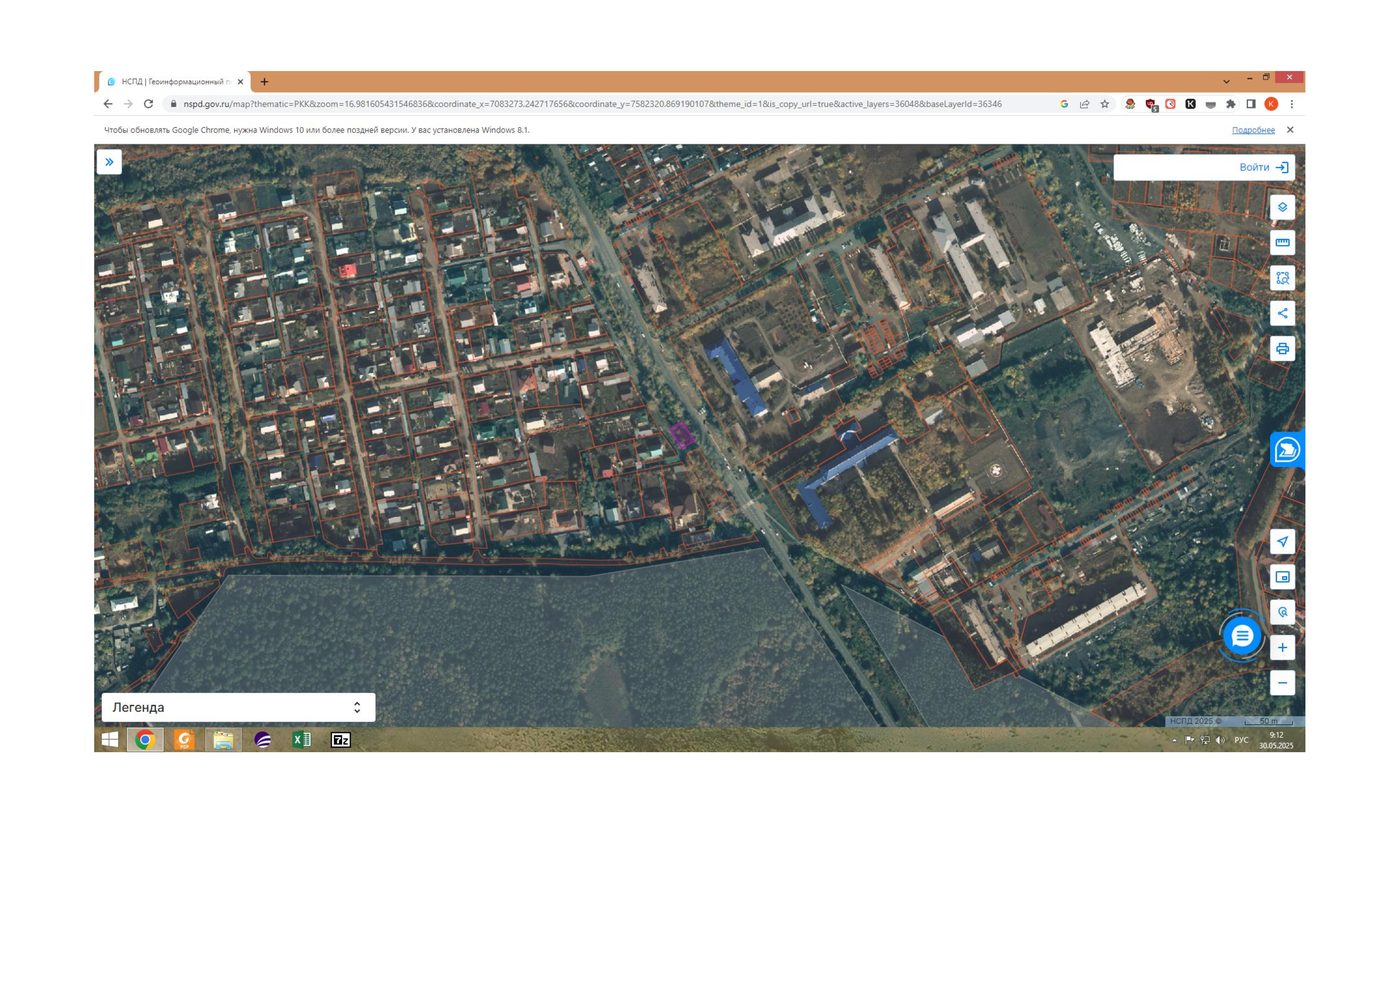Viewport: 1400px width, 990px height.
Task: Open a new browser tab
Action: (x=264, y=82)
